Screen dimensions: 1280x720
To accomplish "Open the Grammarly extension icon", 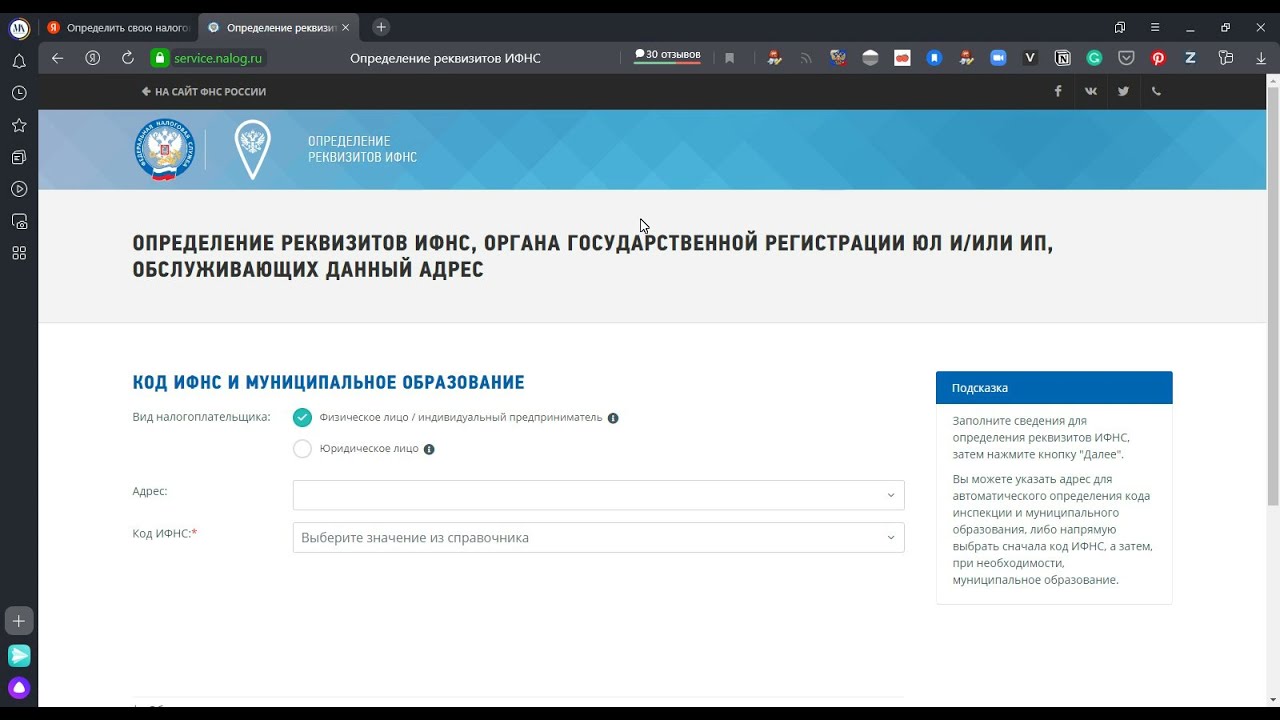I will 1094,58.
